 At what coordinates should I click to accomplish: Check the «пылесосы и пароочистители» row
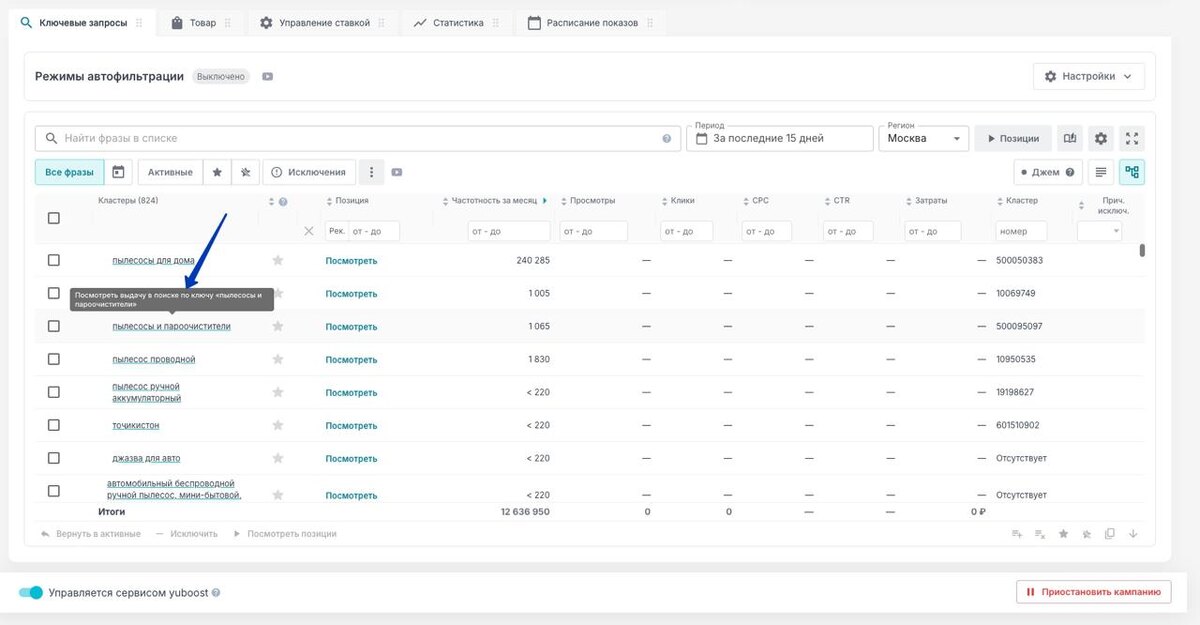point(54,326)
